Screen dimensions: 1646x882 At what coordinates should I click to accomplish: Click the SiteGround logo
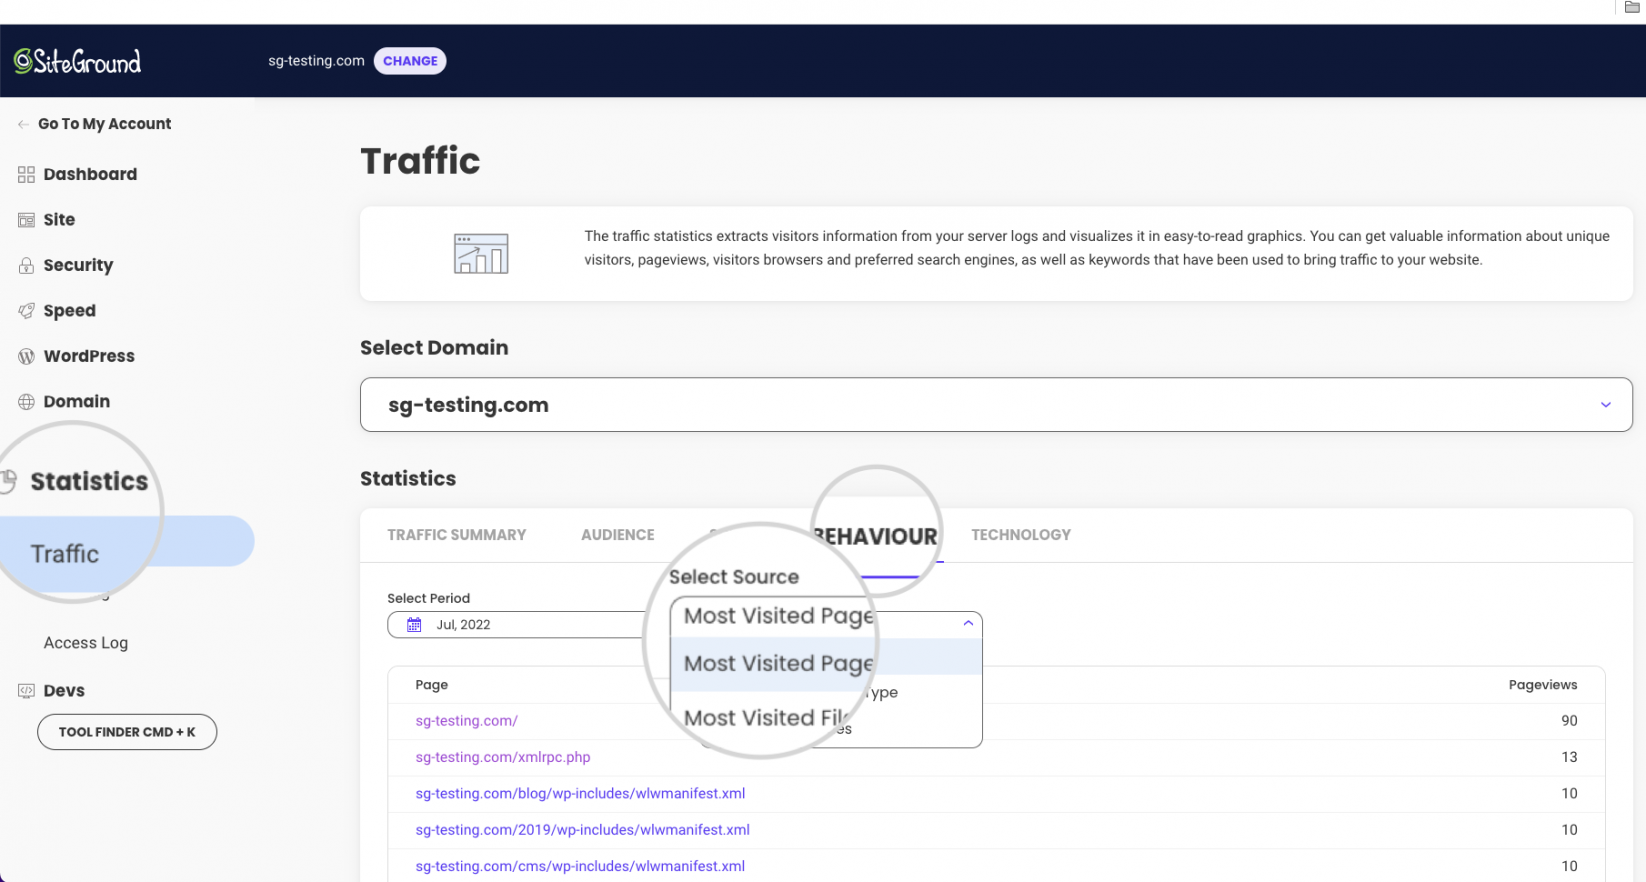[x=77, y=61]
